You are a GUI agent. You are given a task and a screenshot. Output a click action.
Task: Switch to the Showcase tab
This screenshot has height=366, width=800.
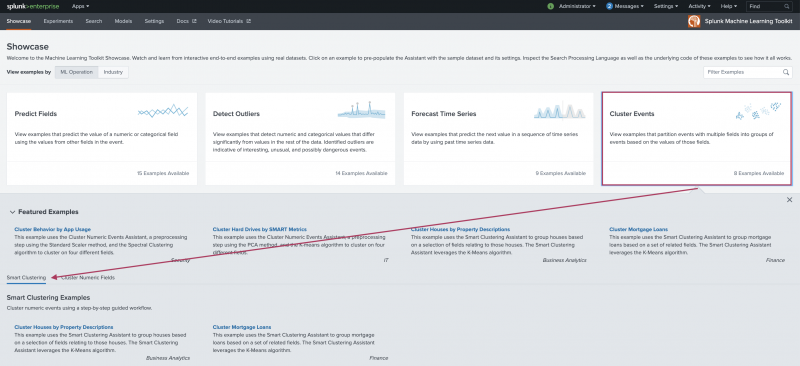point(19,21)
